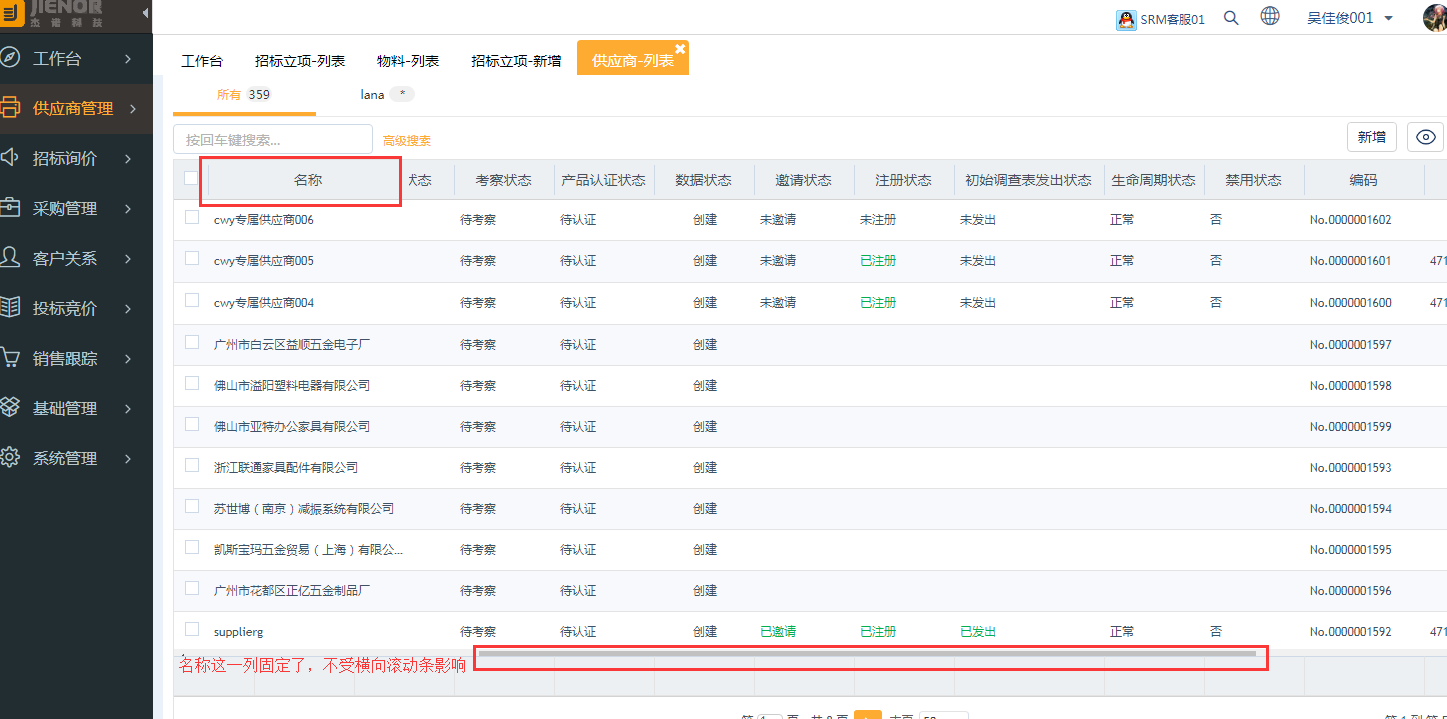Check the box for 浙江联通家具配件有限公司
This screenshot has width=1447, height=719.
(192, 465)
